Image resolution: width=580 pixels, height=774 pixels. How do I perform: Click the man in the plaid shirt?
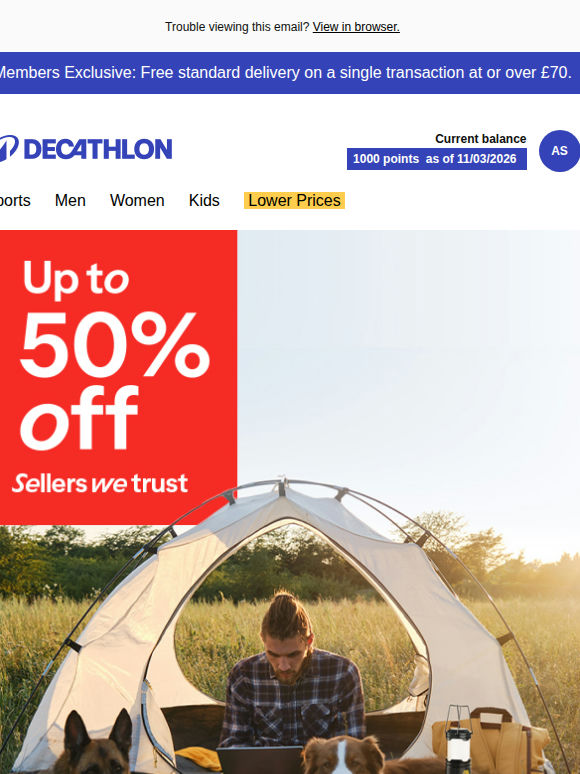coord(291,681)
